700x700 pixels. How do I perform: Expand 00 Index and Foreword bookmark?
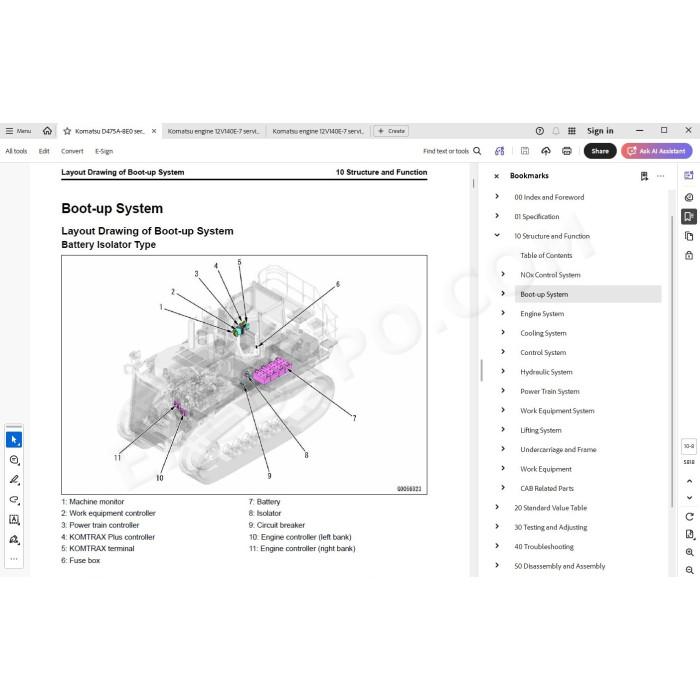[x=497, y=196]
